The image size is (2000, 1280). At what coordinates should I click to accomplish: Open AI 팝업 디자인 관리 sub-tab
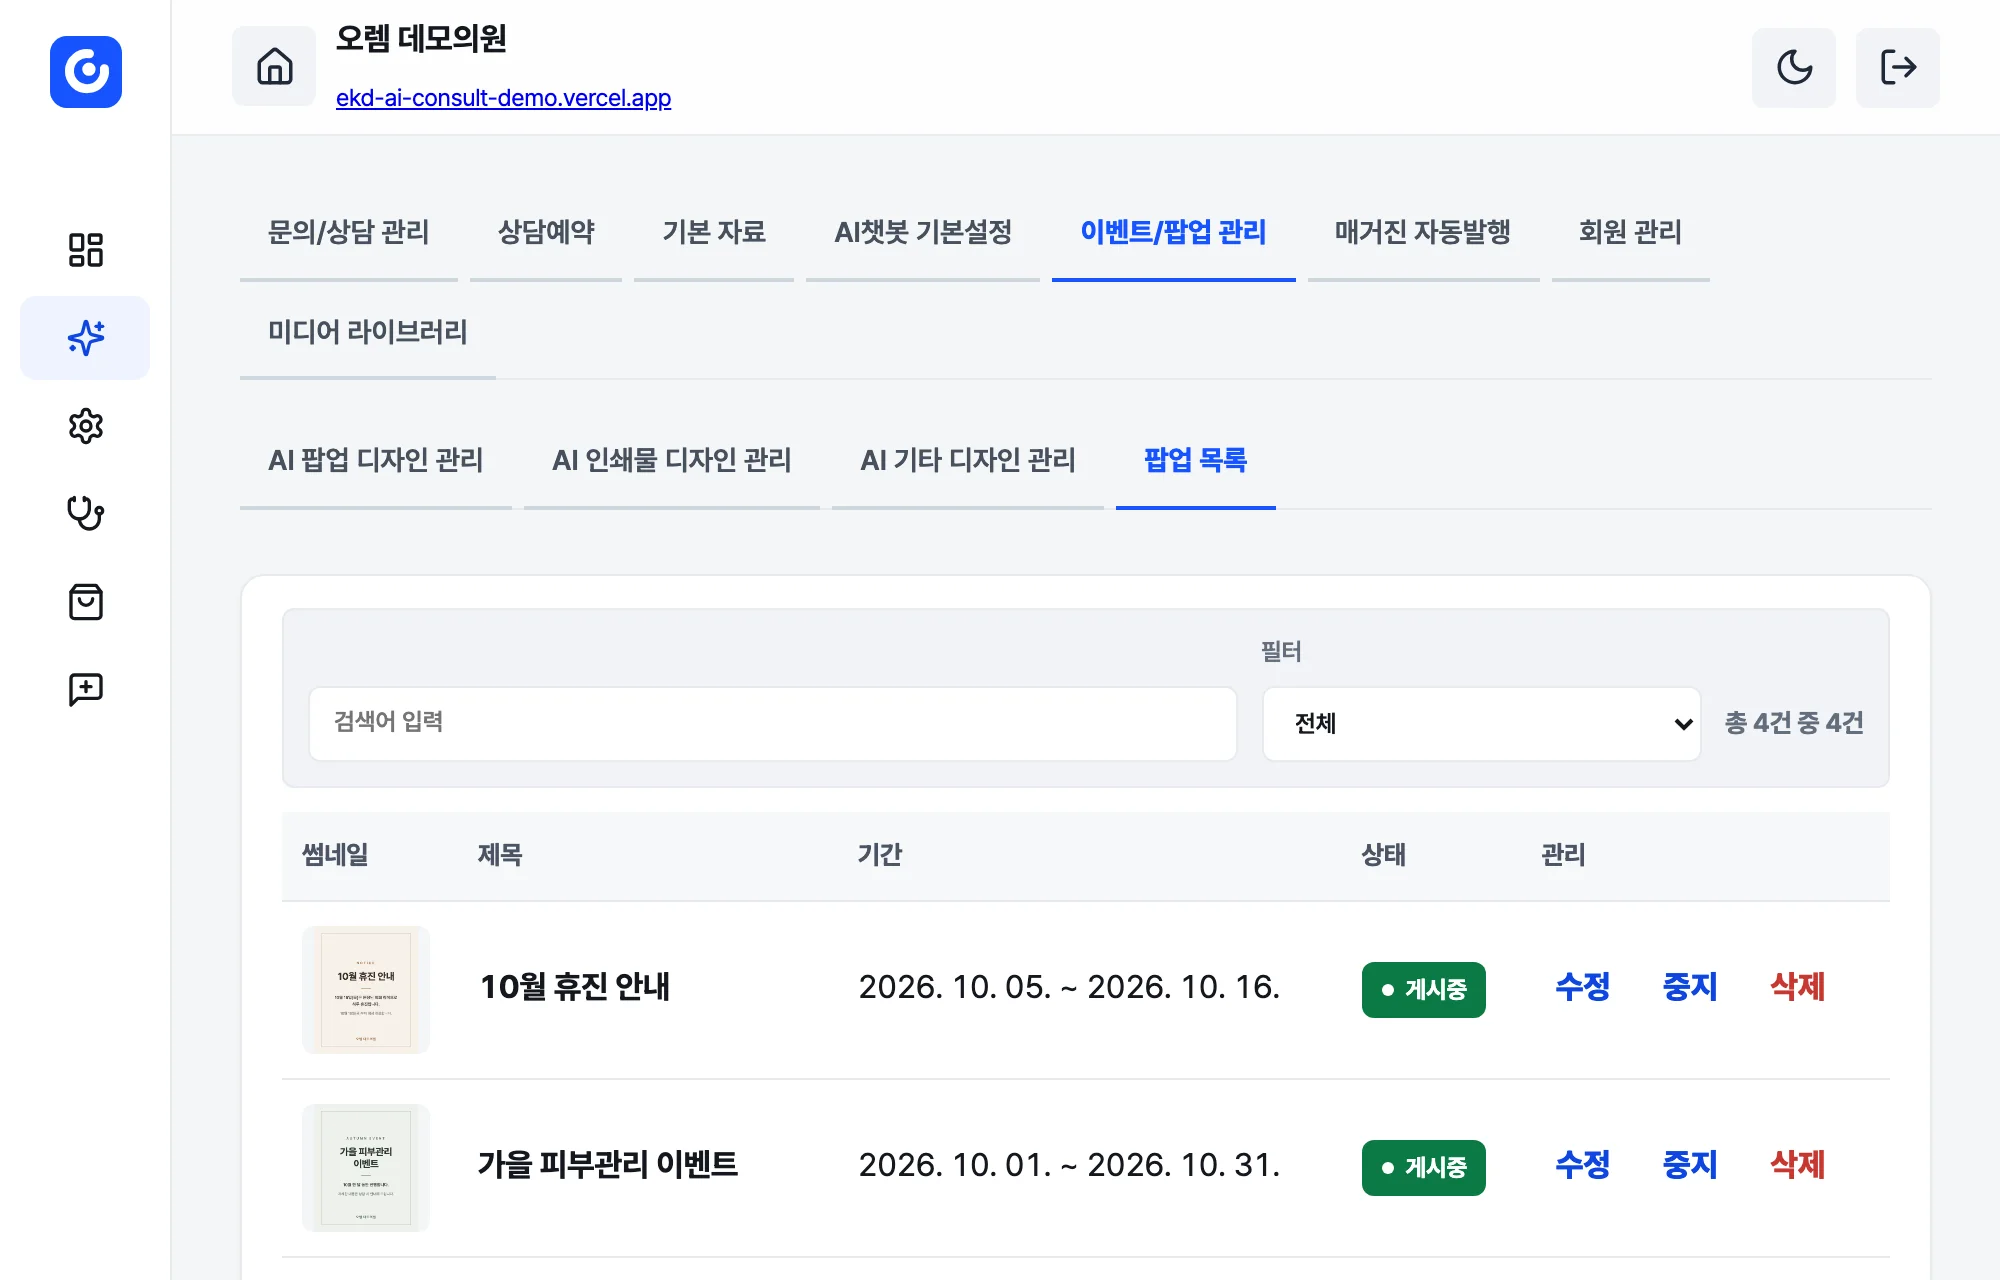376,460
